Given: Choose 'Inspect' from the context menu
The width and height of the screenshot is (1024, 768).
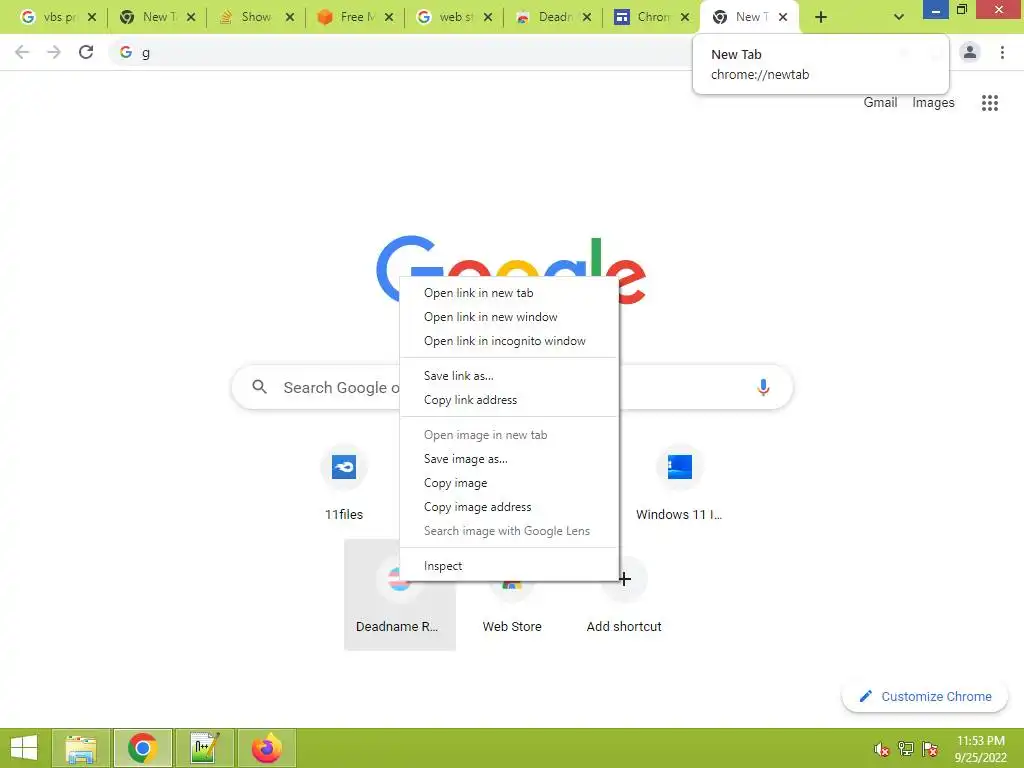Looking at the screenshot, I should click(x=509, y=566).
